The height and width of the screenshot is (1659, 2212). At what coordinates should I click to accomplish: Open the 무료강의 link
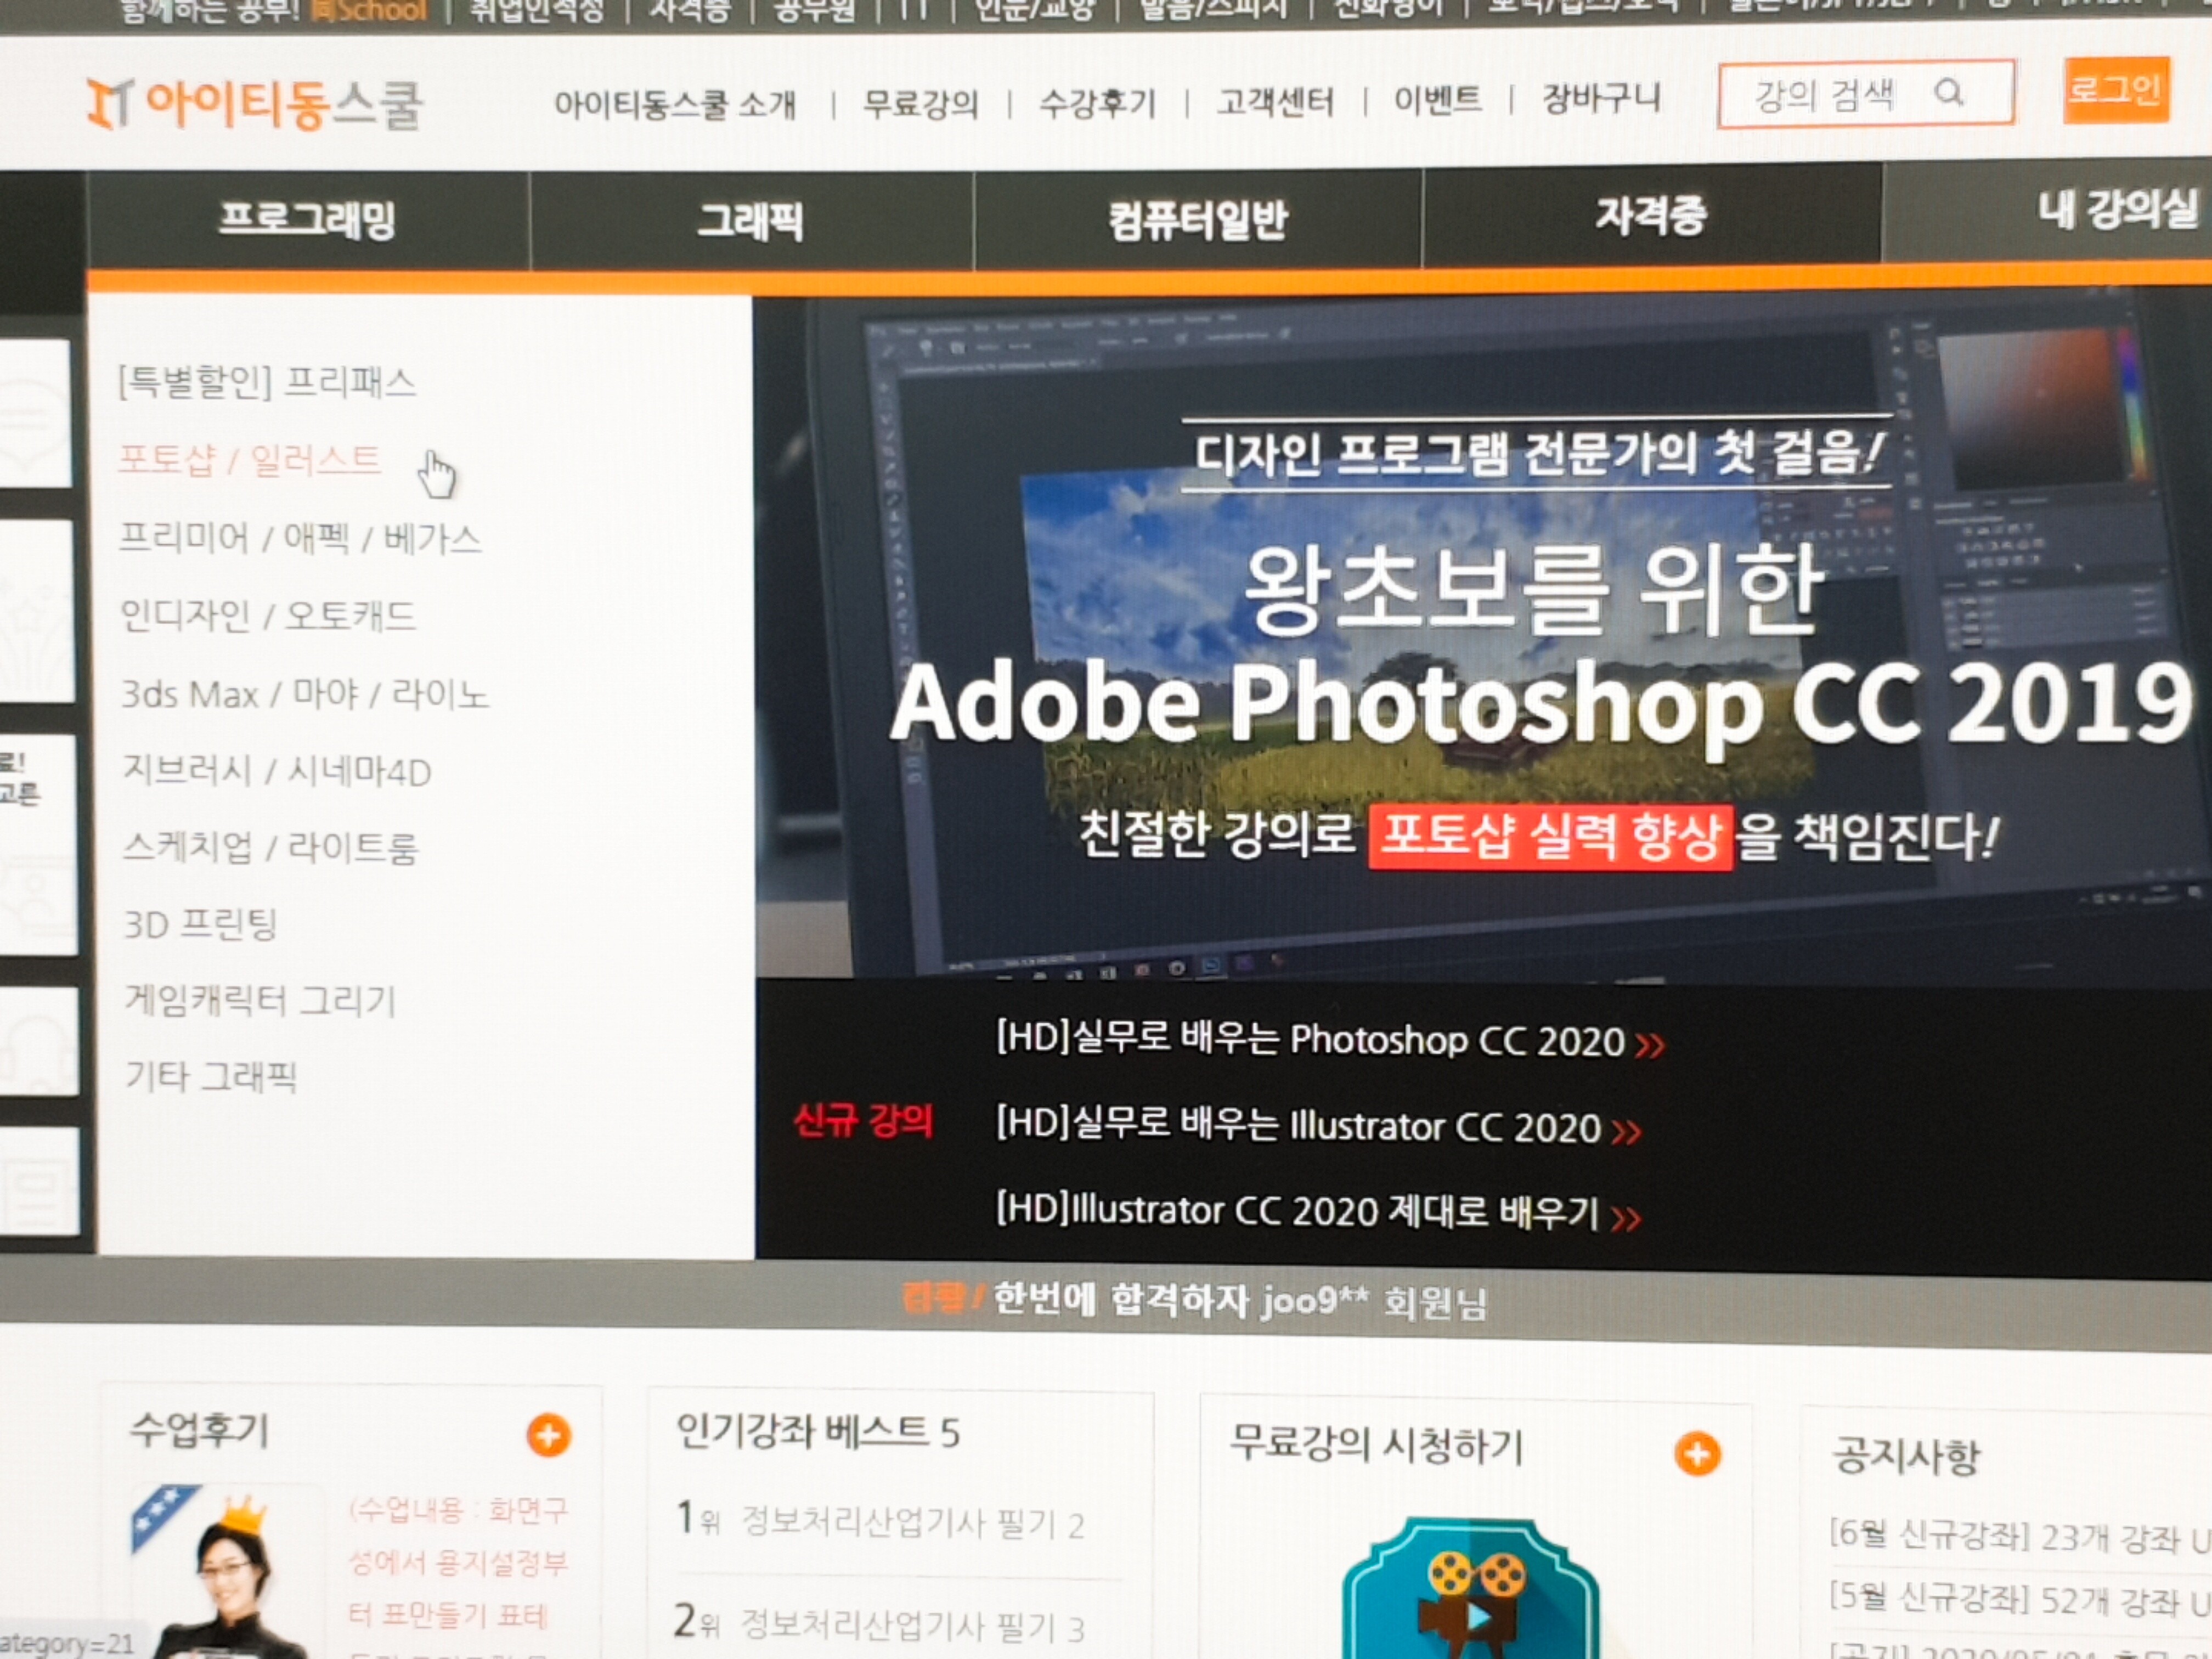coord(920,102)
